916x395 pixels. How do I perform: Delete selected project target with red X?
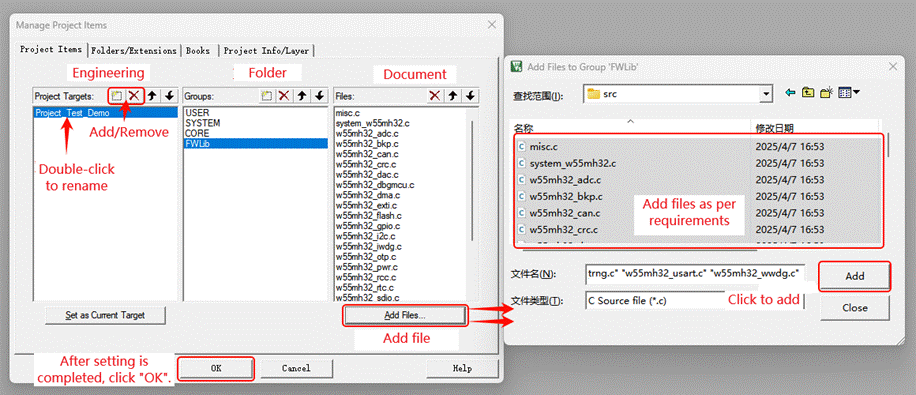[x=134, y=96]
